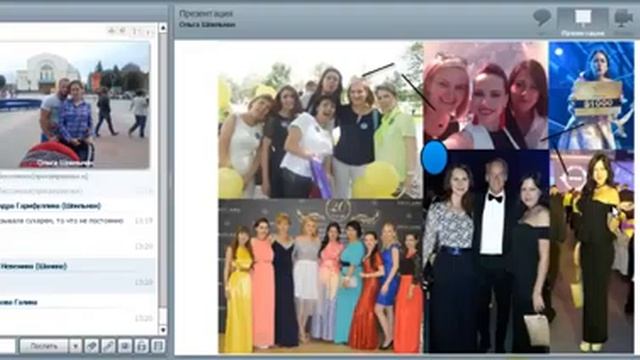640x360 pixels.
Task: Click the presentation slide collage
Action: click(426, 197)
